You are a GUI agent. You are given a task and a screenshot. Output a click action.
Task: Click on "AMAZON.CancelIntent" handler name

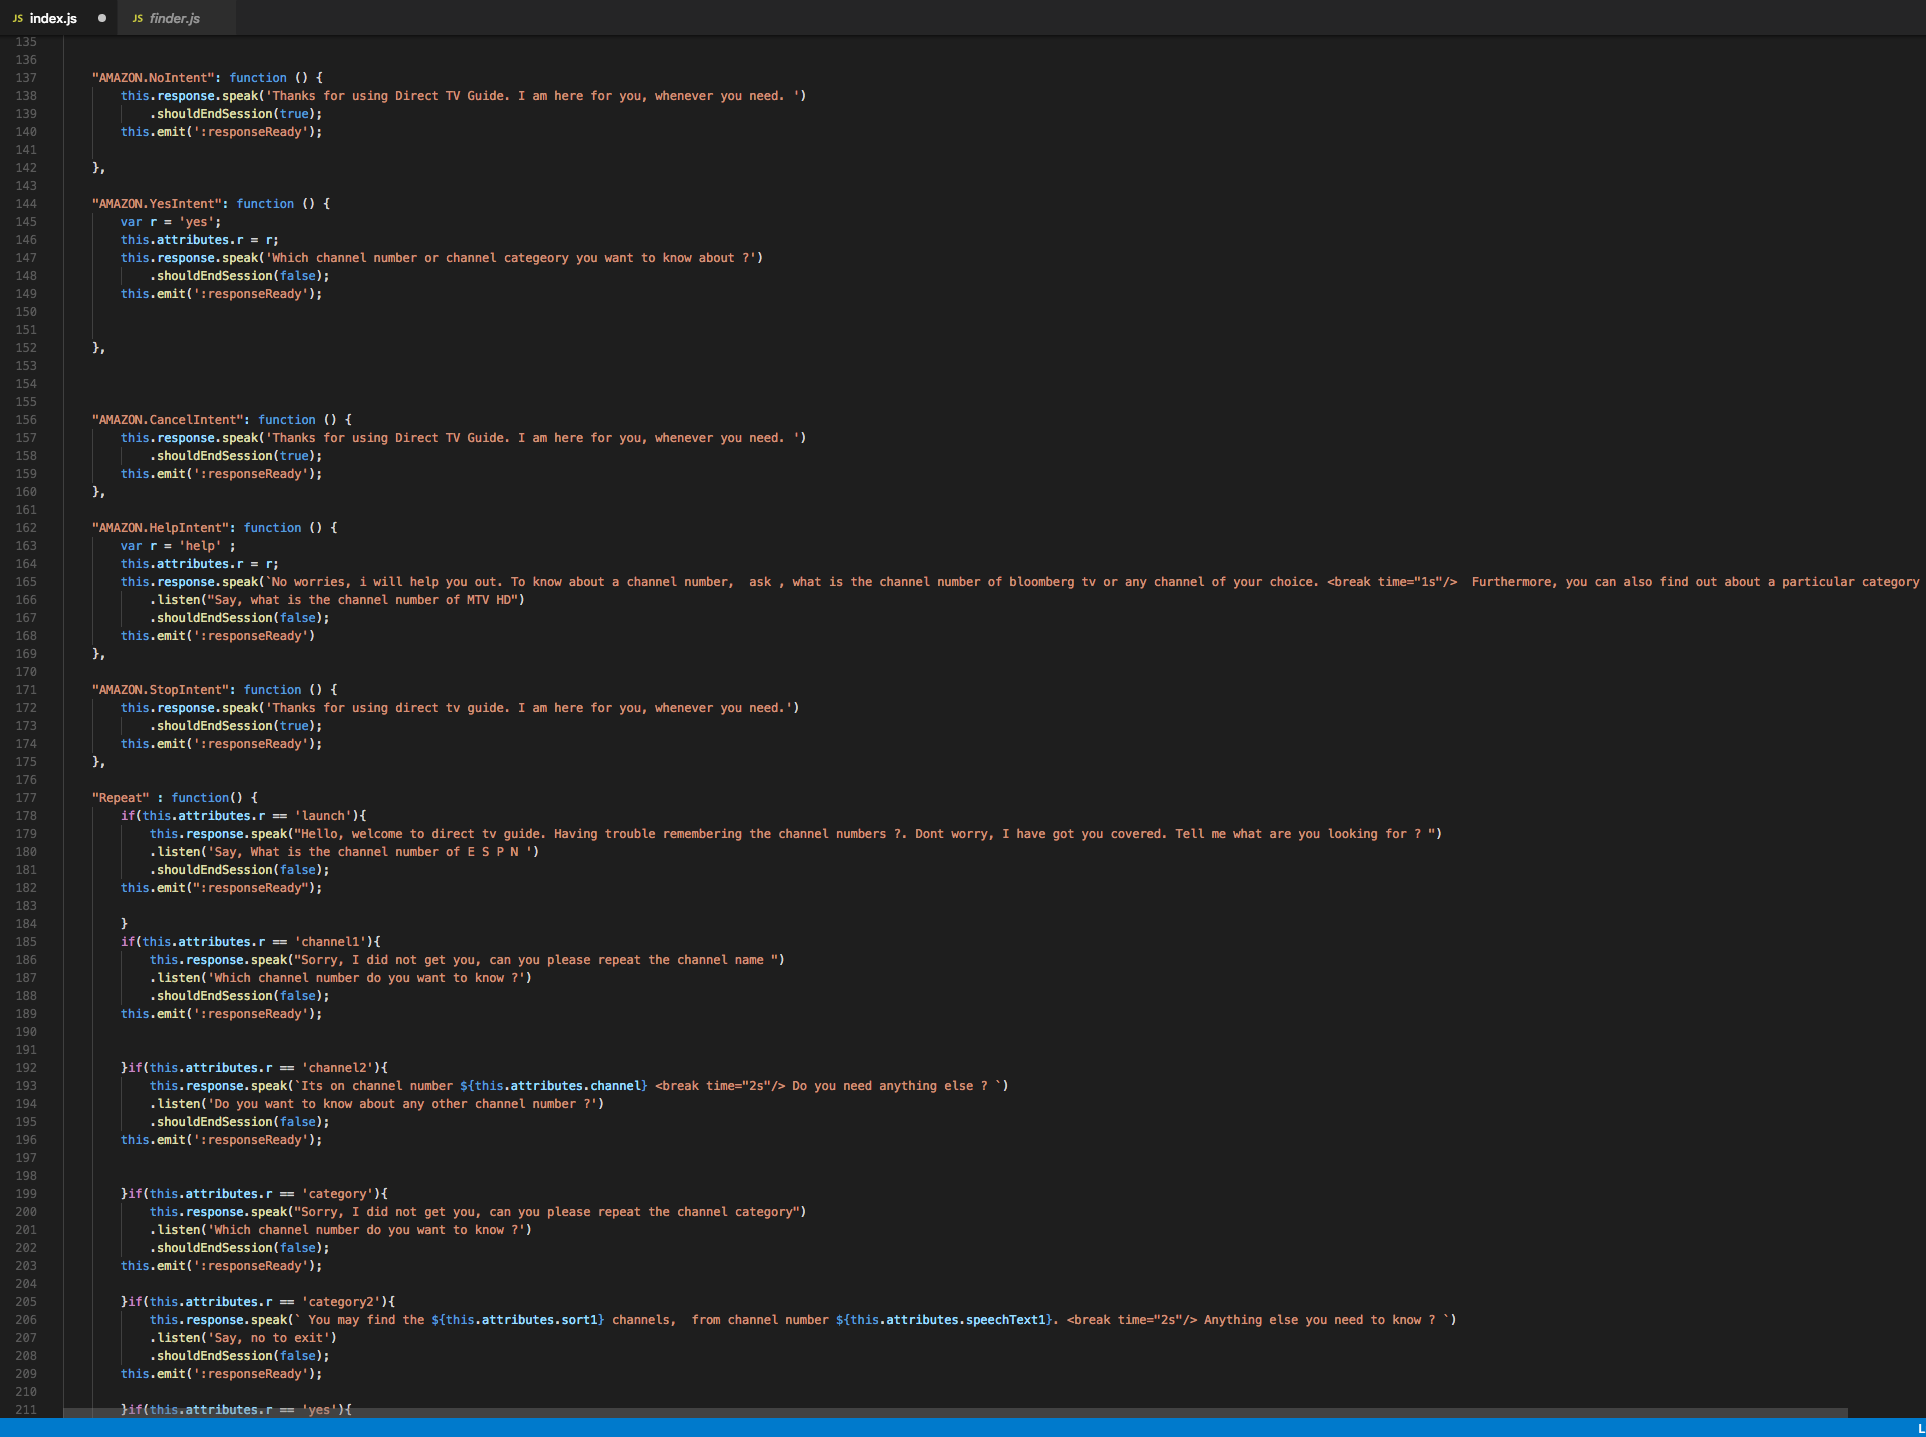click(x=168, y=420)
